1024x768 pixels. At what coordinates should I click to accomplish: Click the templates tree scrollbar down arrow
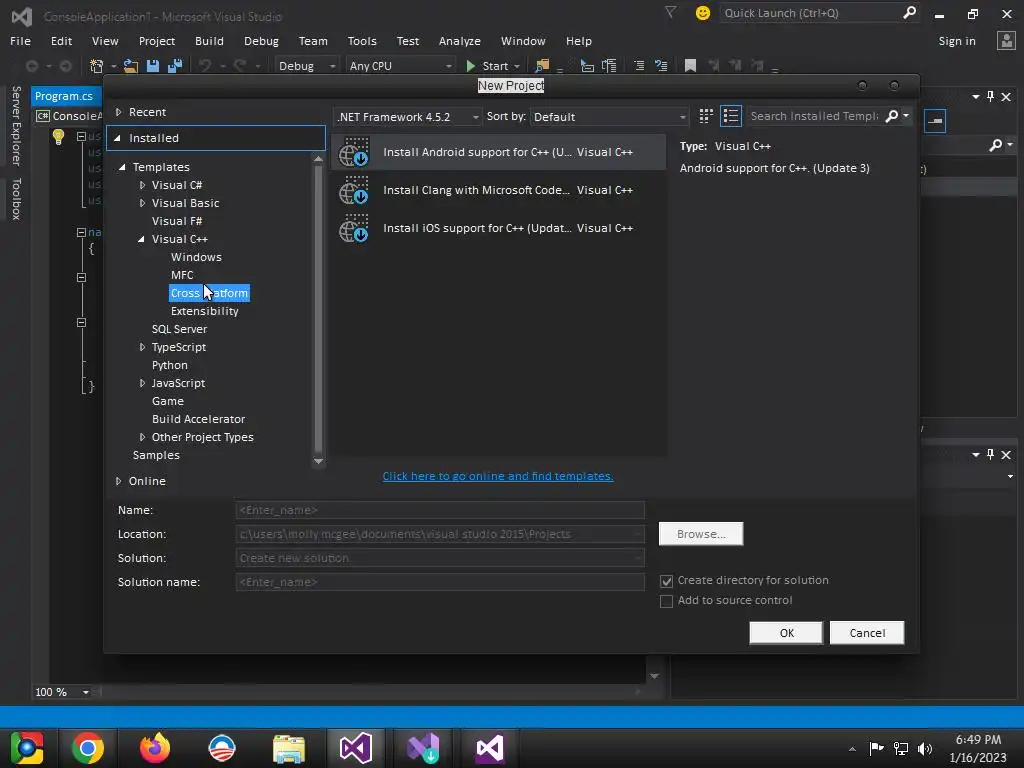coord(318,461)
